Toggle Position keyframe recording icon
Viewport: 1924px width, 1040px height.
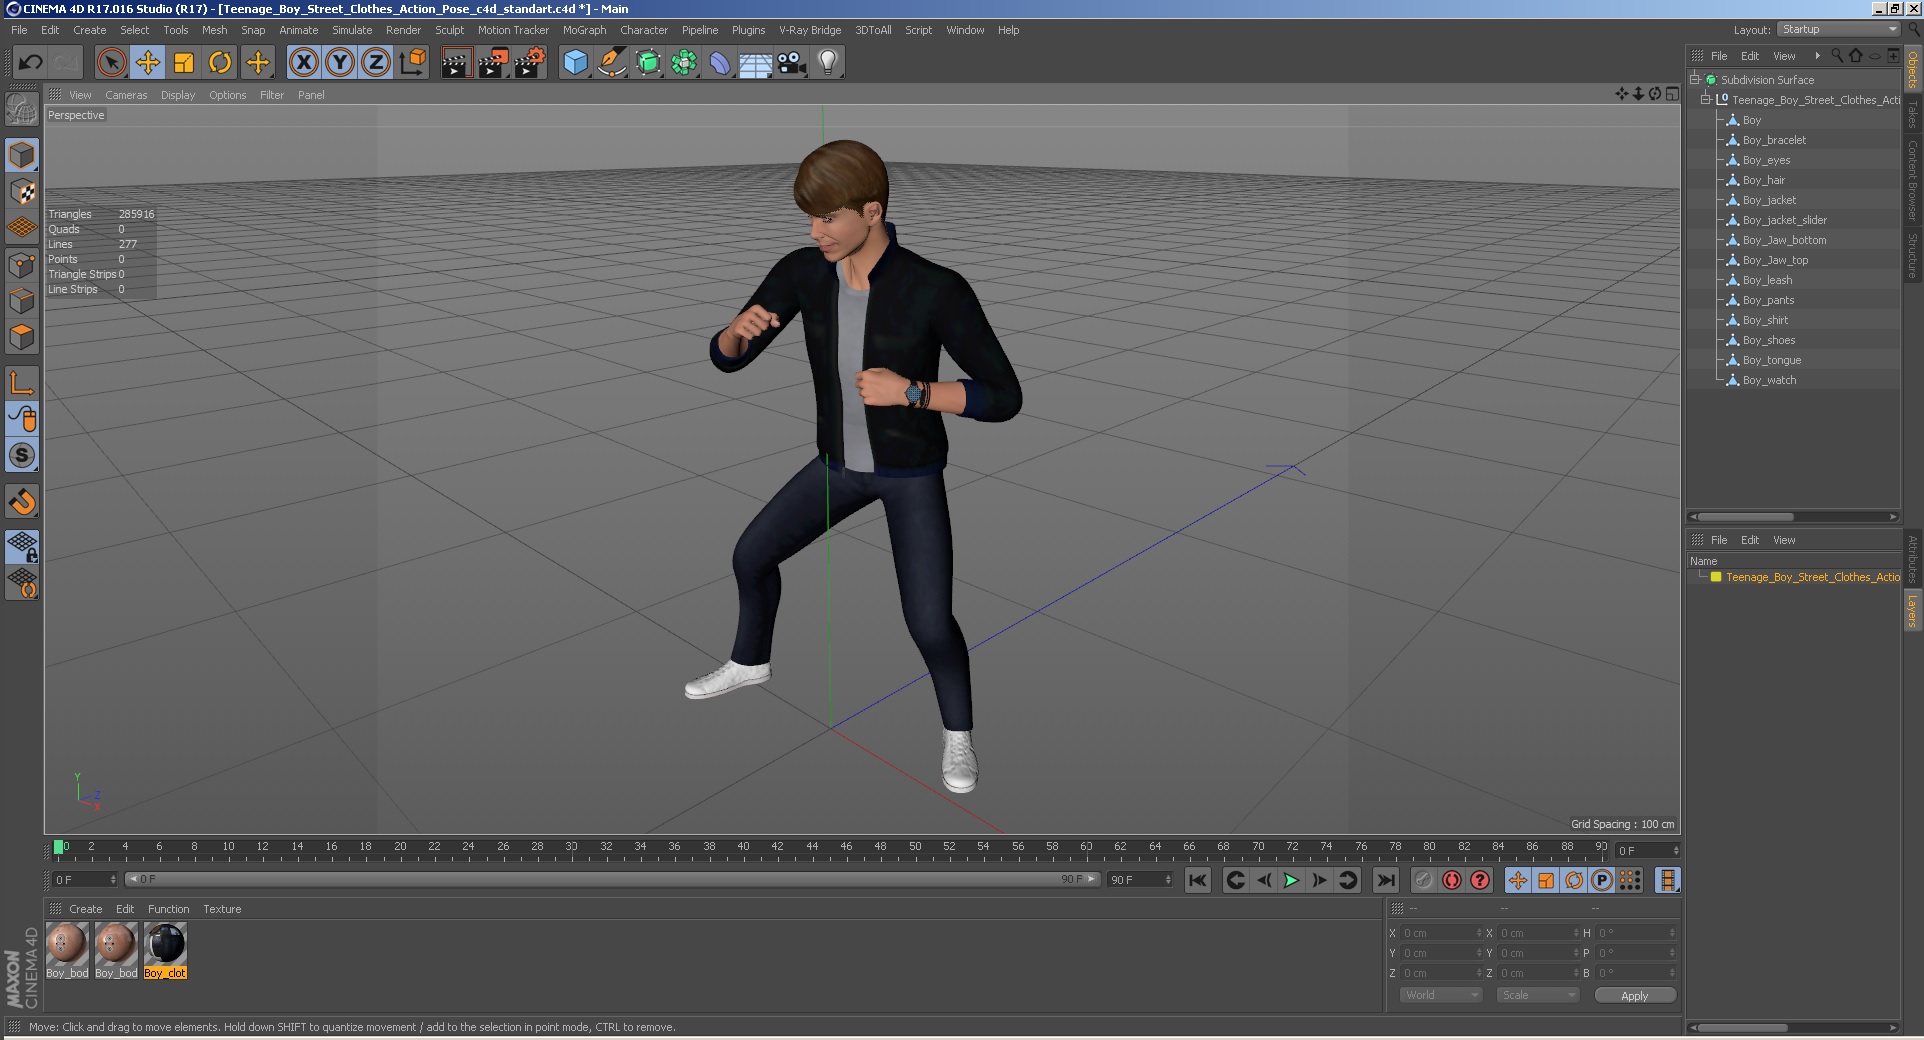[1518, 880]
